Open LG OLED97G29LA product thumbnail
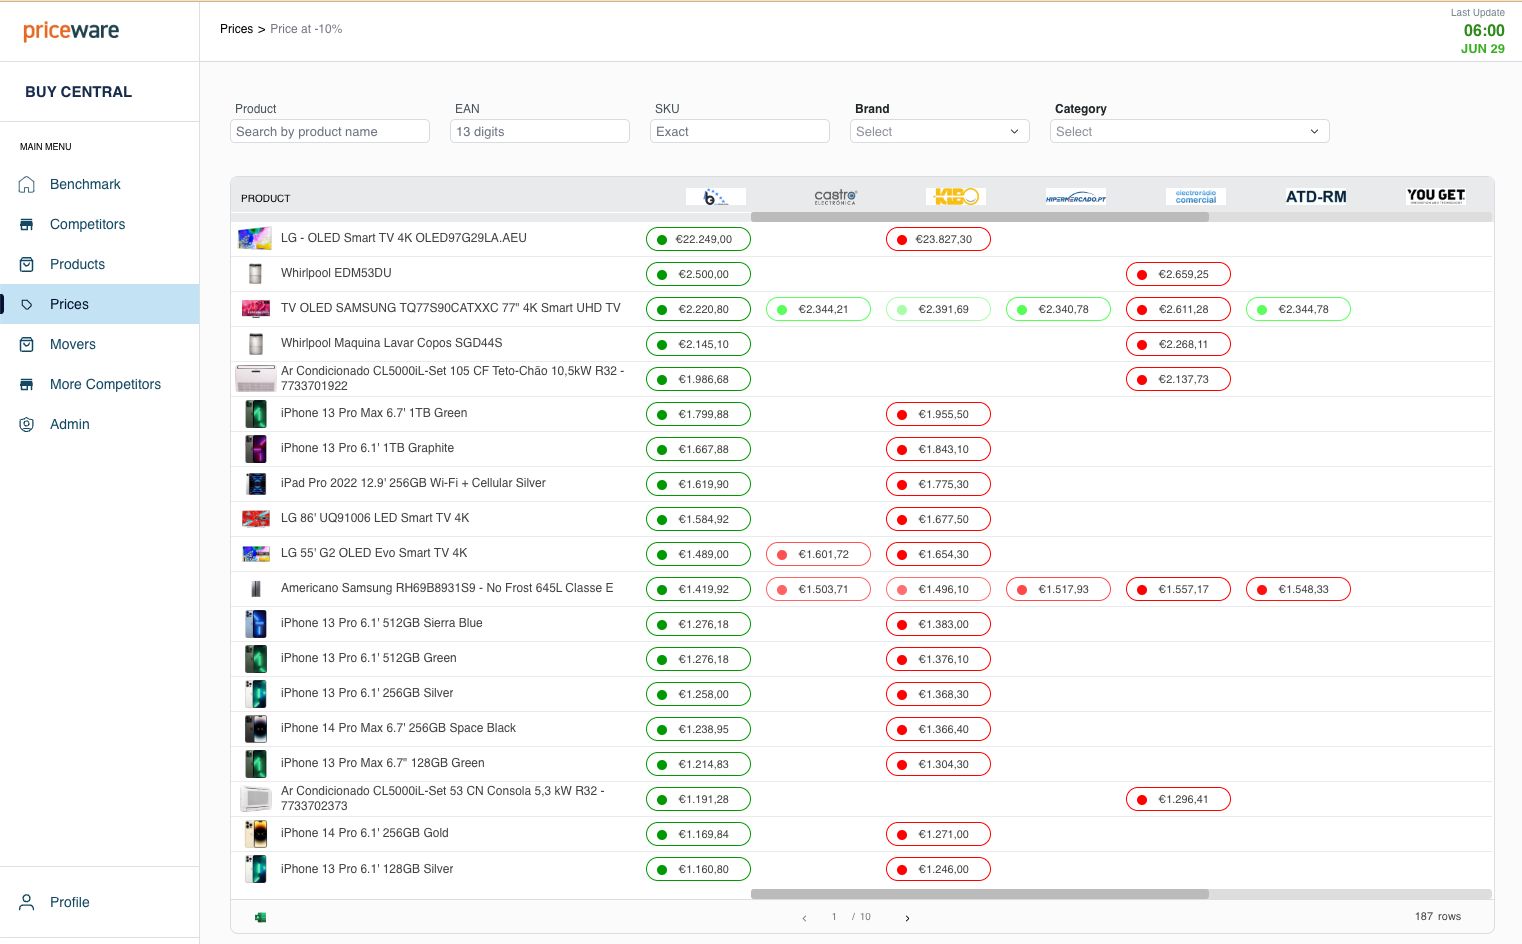Viewport: 1522px width, 944px height. pyautogui.click(x=255, y=239)
